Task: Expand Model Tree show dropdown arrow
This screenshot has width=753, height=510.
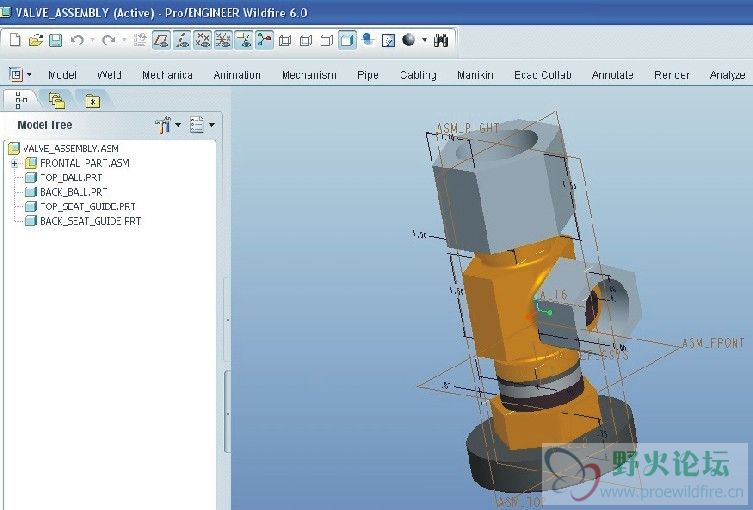Action: [212, 125]
